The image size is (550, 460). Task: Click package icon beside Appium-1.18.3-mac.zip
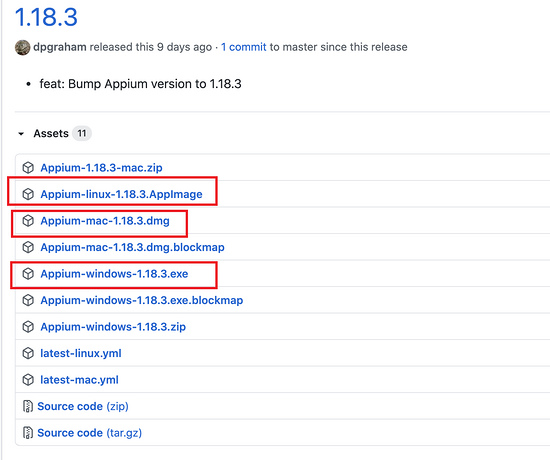click(28, 168)
